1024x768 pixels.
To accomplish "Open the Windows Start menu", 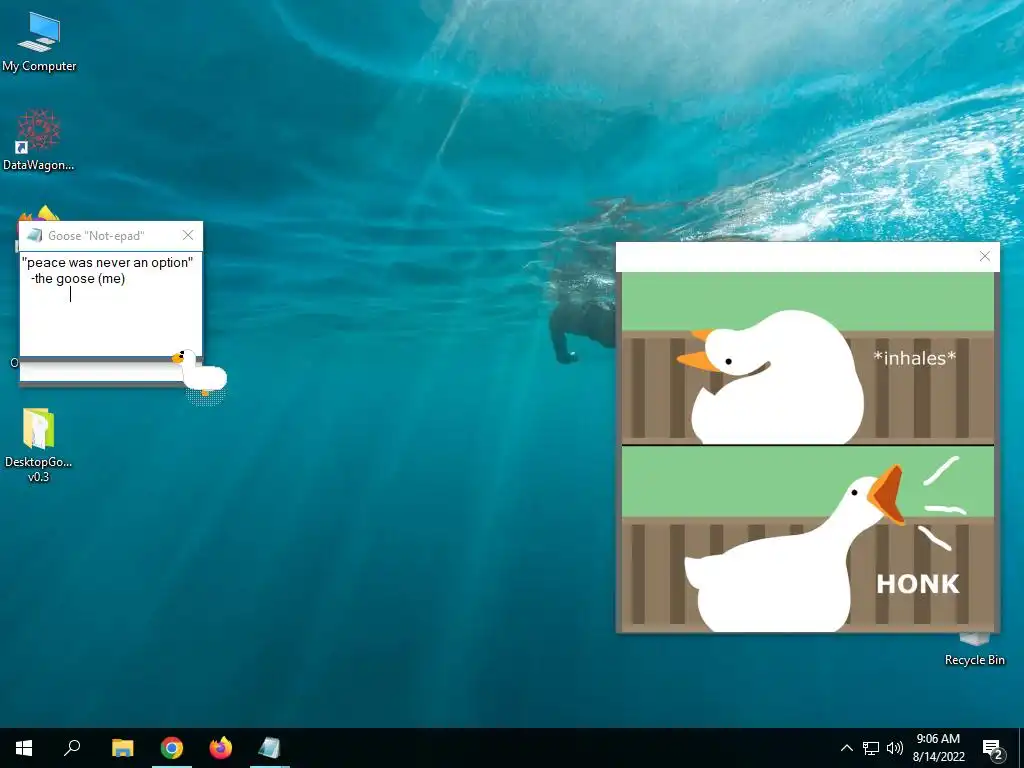I will point(24,748).
